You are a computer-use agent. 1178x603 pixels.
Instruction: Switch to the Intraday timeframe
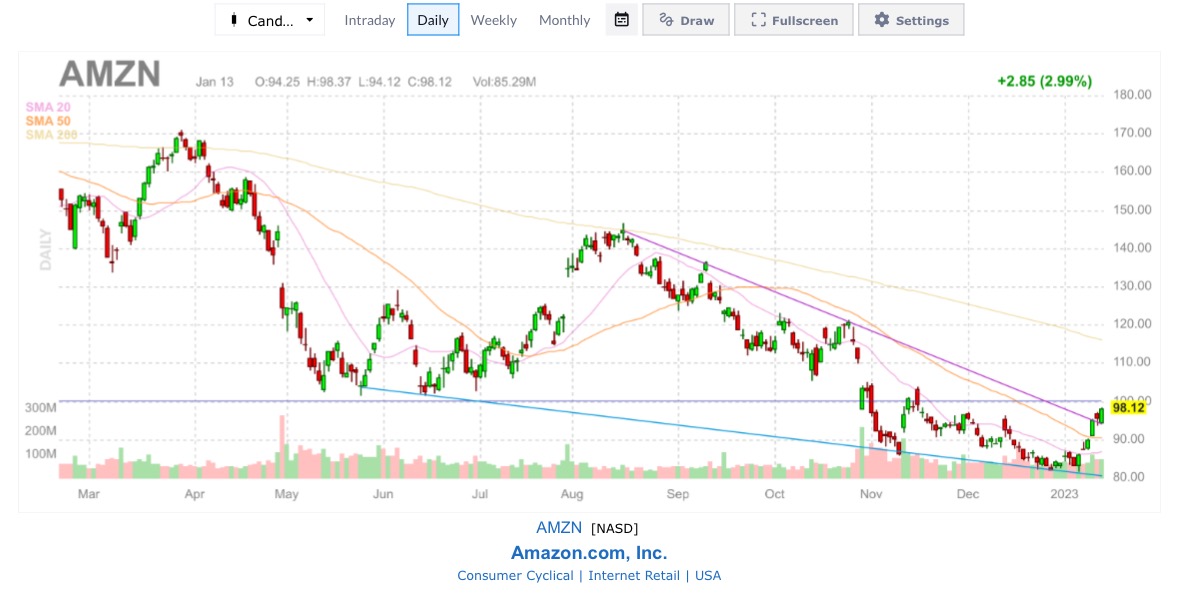(x=370, y=20)
